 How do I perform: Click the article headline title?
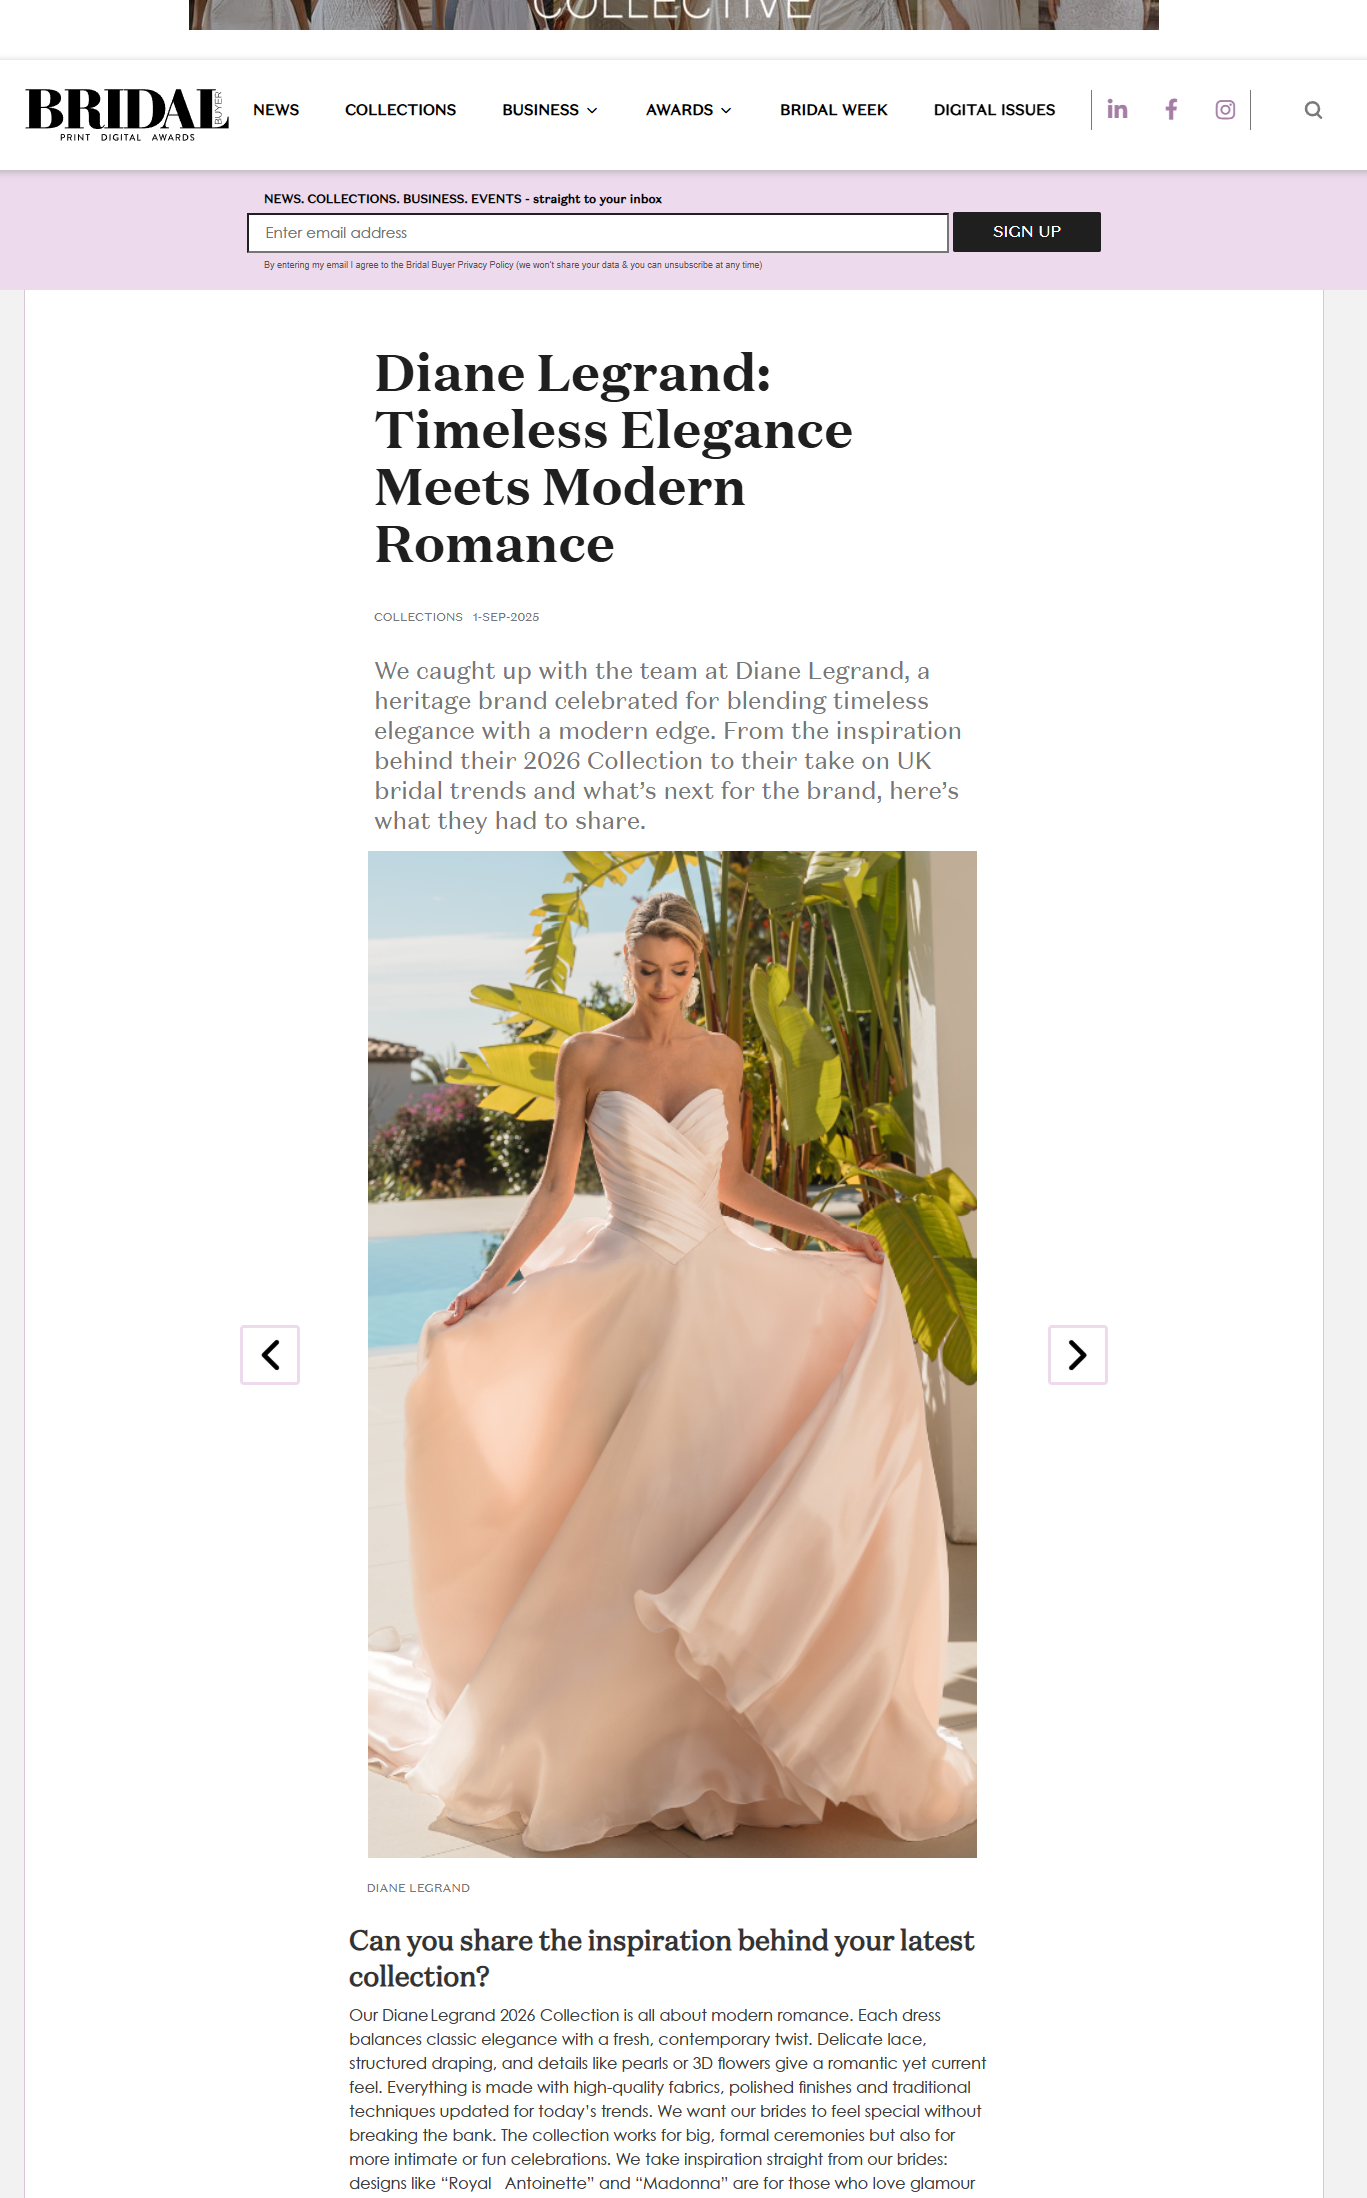613,459
